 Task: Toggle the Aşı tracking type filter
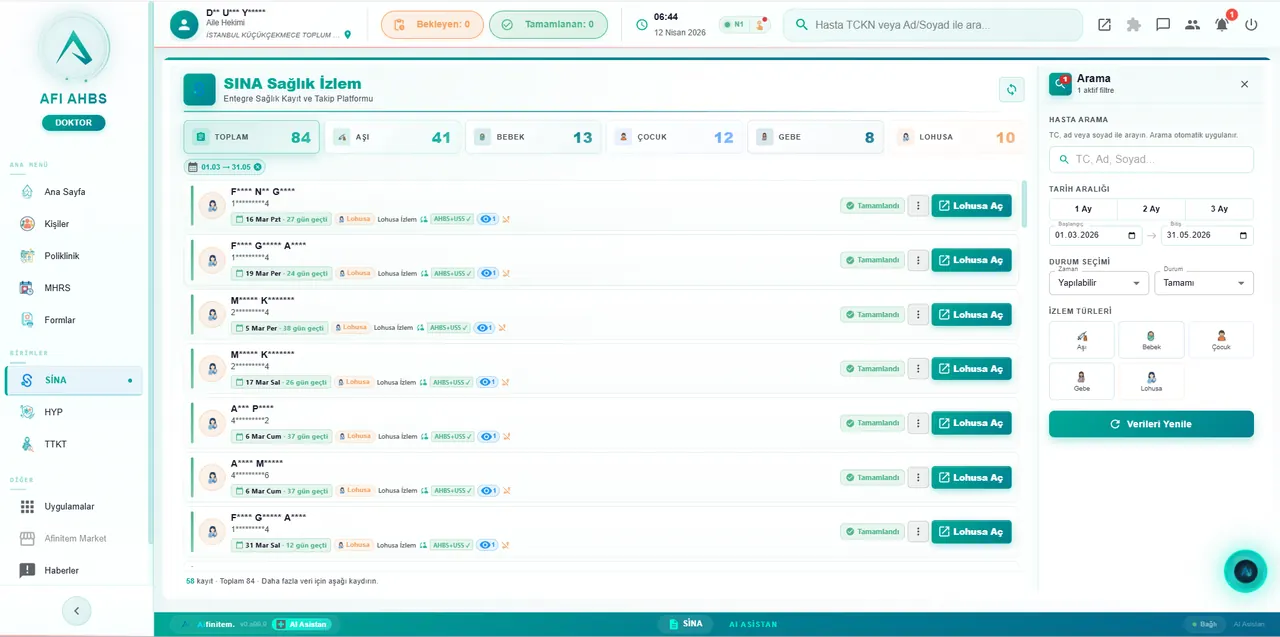tap(1082, 340)
